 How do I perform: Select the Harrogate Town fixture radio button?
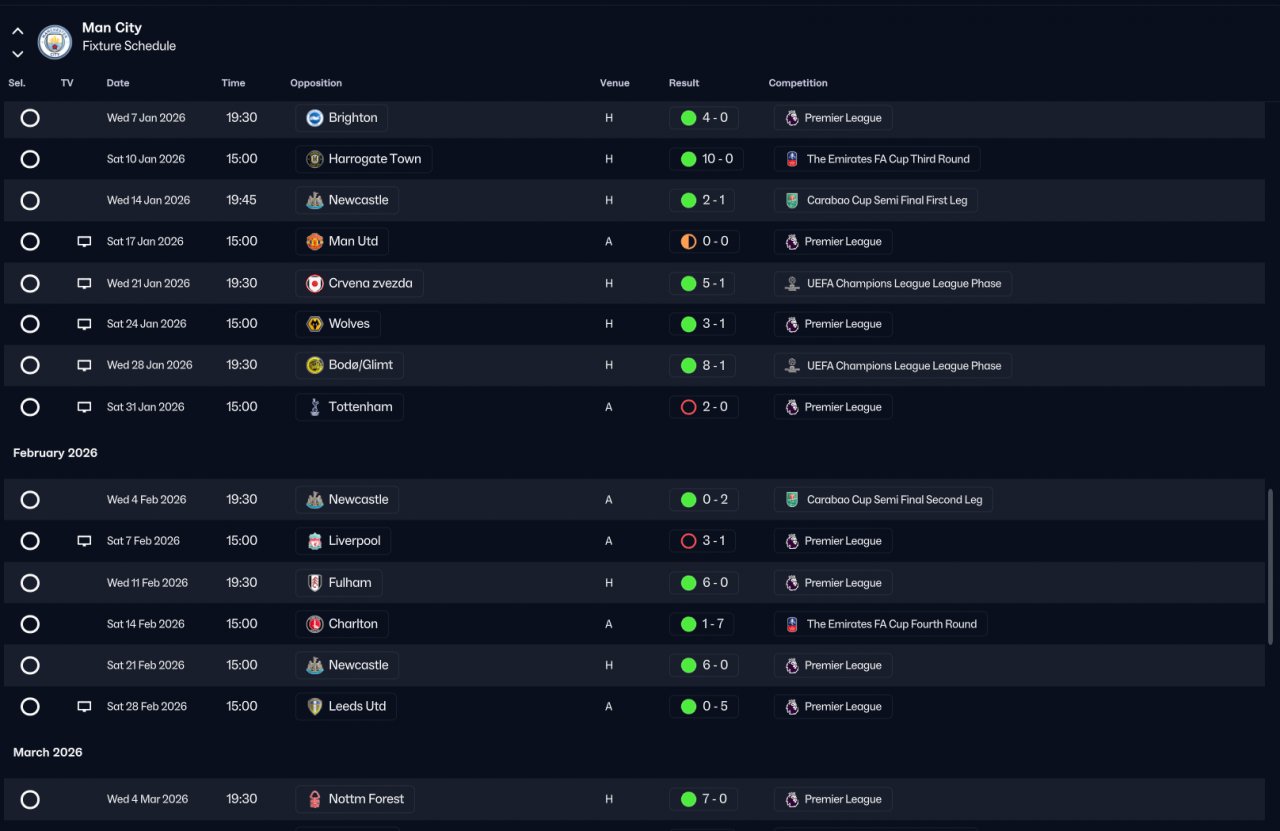(x=30, y=159)
